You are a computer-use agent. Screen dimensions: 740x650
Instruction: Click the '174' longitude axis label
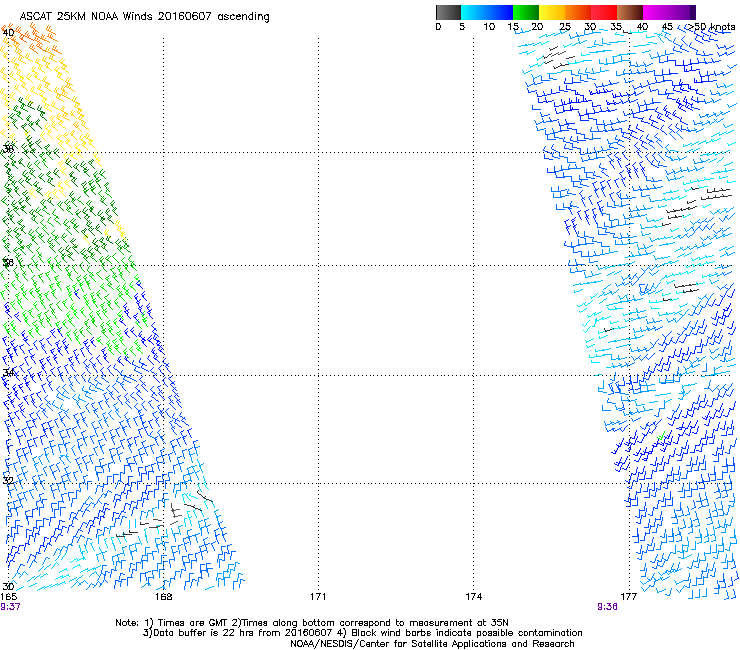coord(473,597)
